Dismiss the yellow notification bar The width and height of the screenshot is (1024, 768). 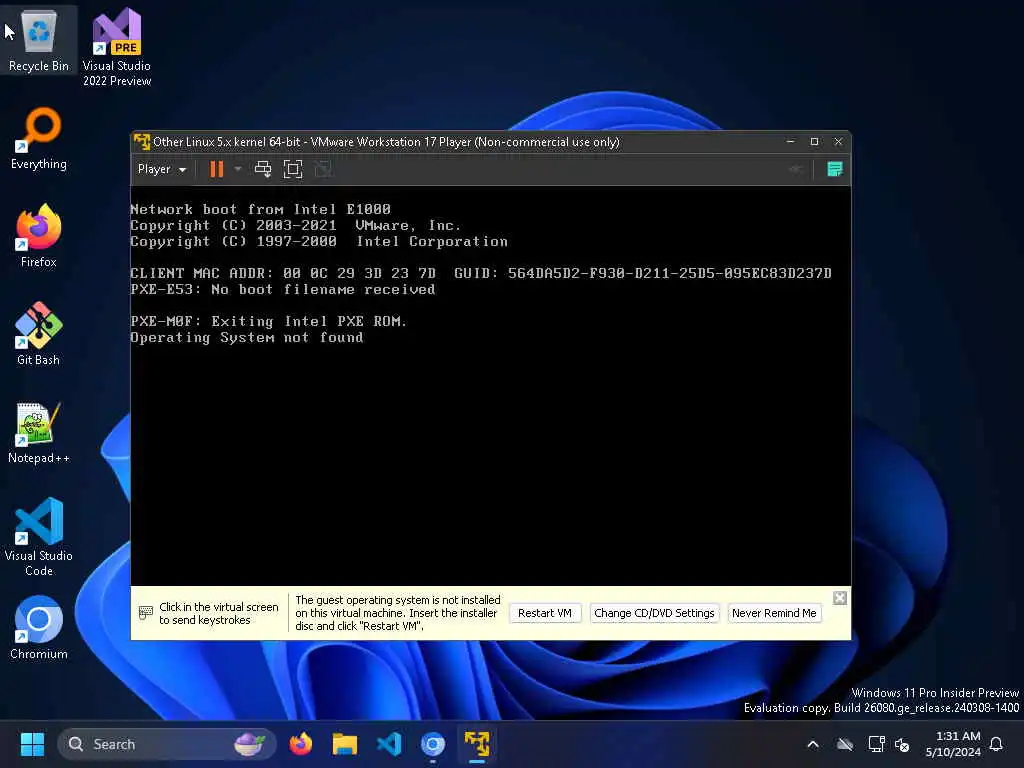(840, 598)
